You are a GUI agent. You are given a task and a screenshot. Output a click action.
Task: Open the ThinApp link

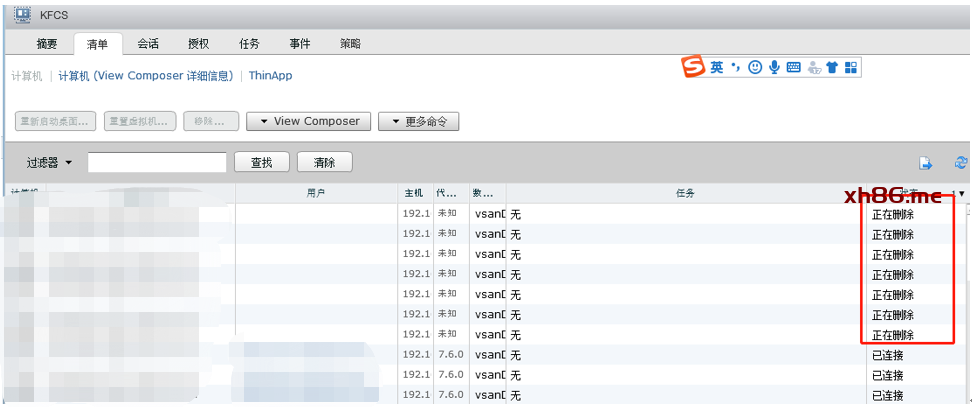(270, 76)
